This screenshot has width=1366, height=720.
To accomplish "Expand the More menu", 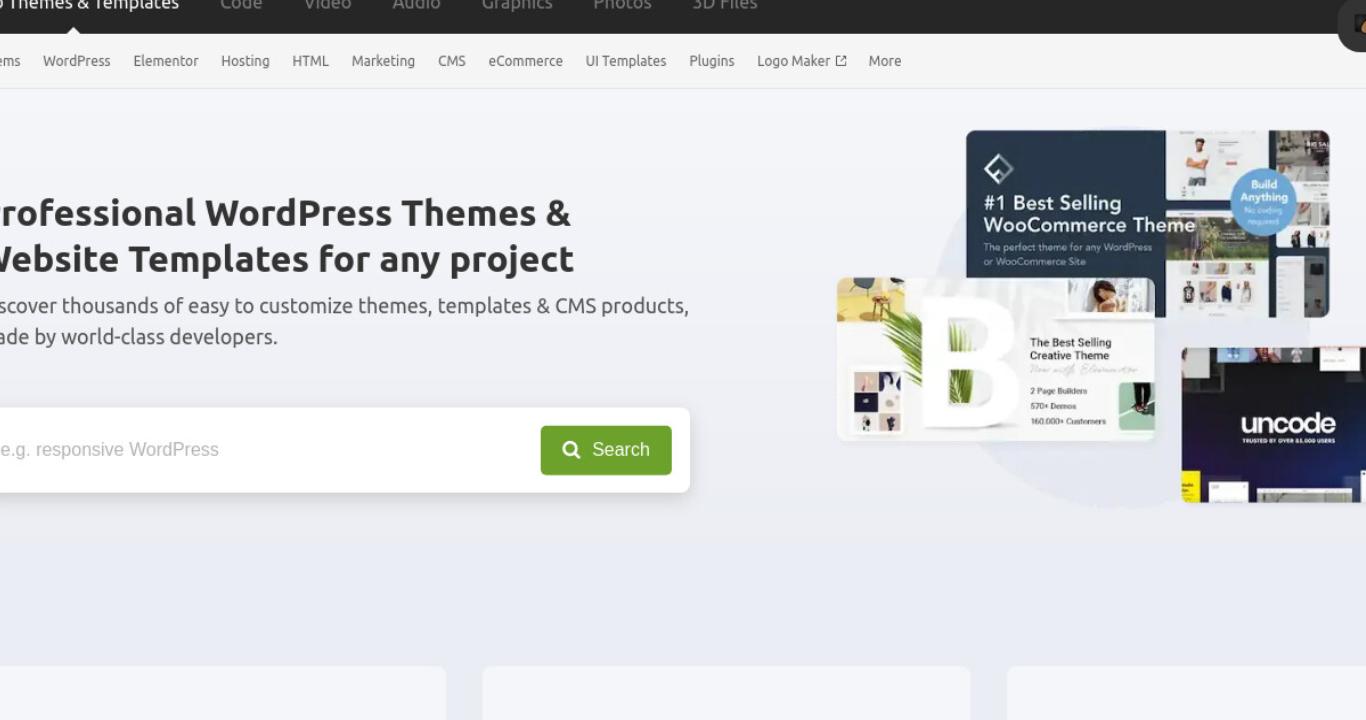I will (885, 61).
